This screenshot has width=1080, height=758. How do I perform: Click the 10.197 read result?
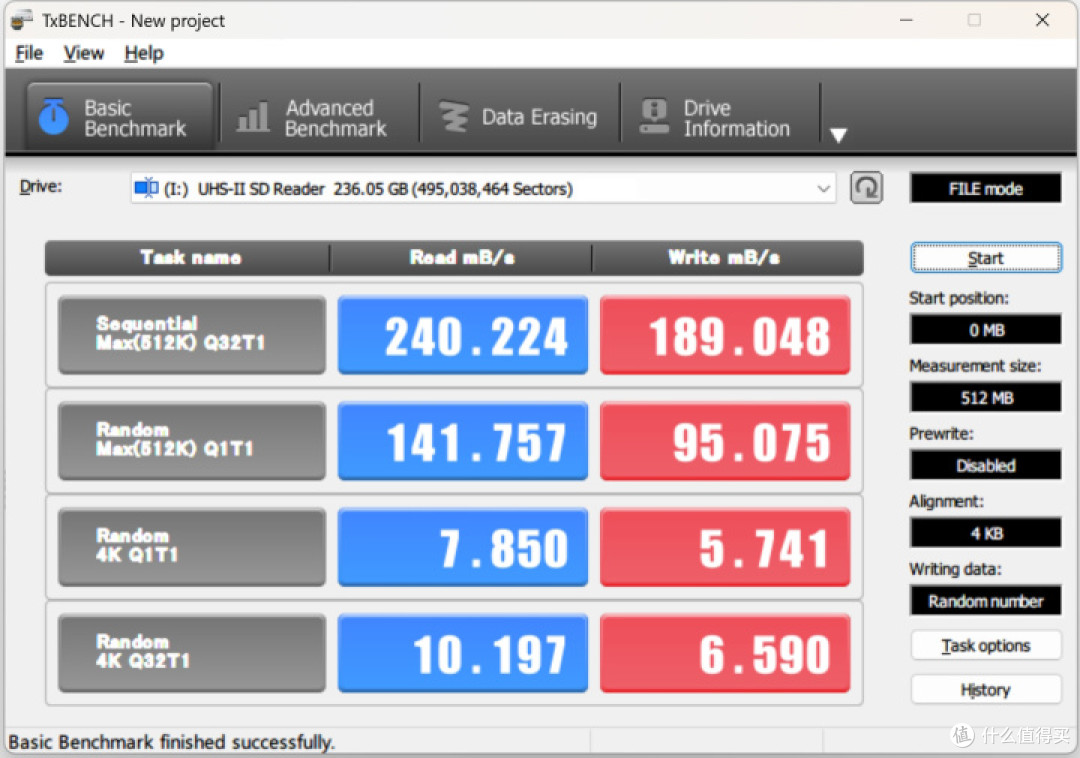[463, 653]
